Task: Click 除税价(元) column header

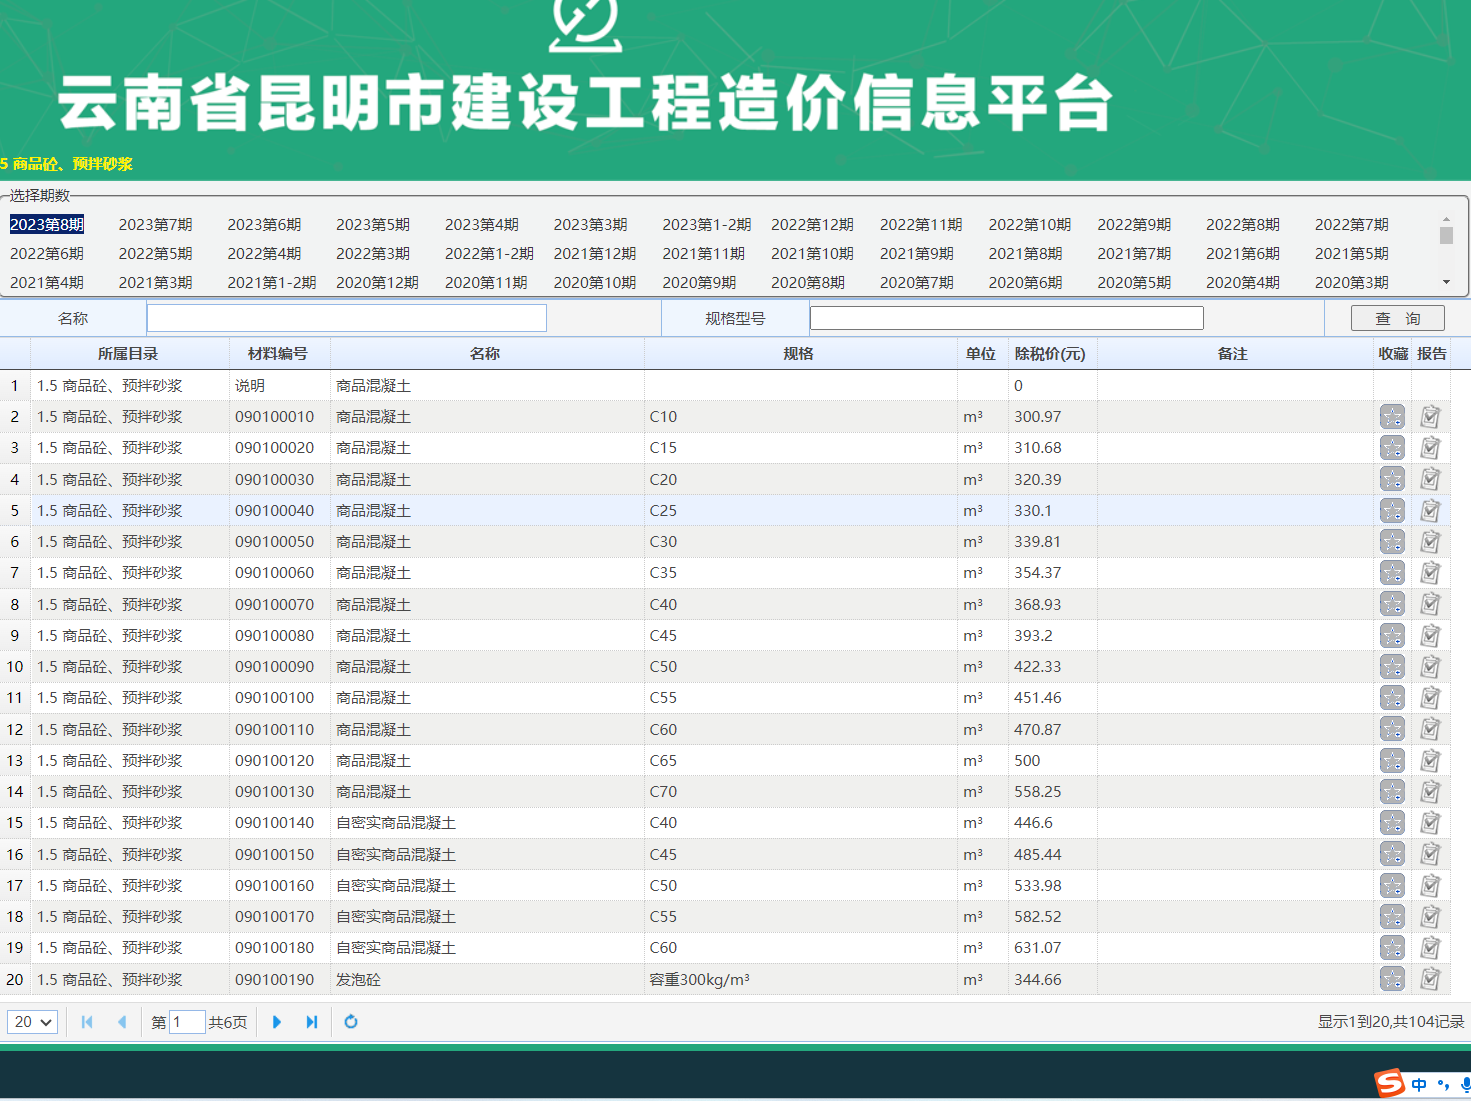Action: [1050, 354]
